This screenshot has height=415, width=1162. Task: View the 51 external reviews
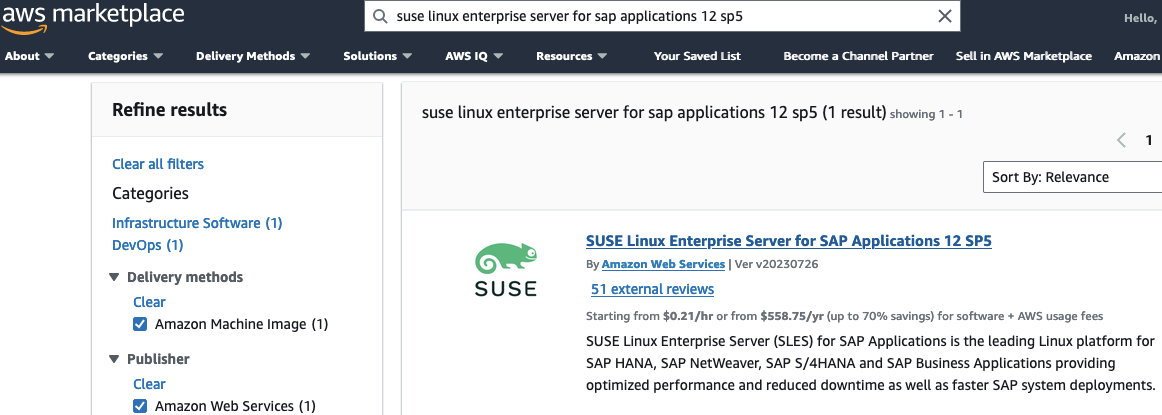click(652, 289)
